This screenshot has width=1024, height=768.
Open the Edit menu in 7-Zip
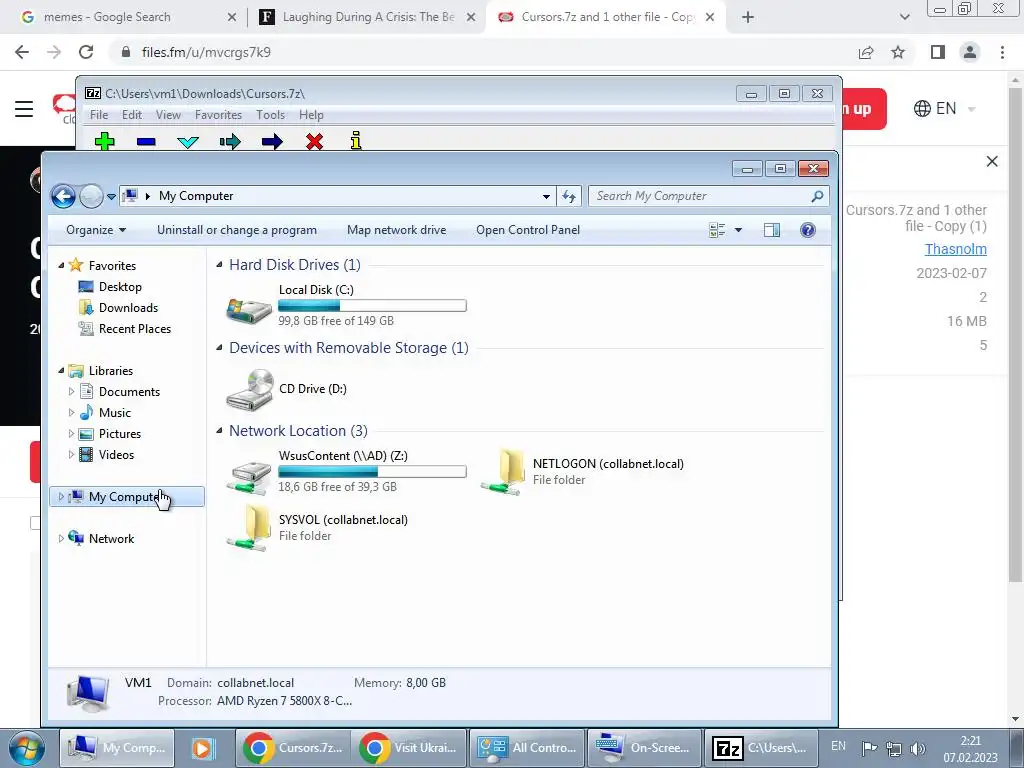pyautogui.click(x=132, y=115)
